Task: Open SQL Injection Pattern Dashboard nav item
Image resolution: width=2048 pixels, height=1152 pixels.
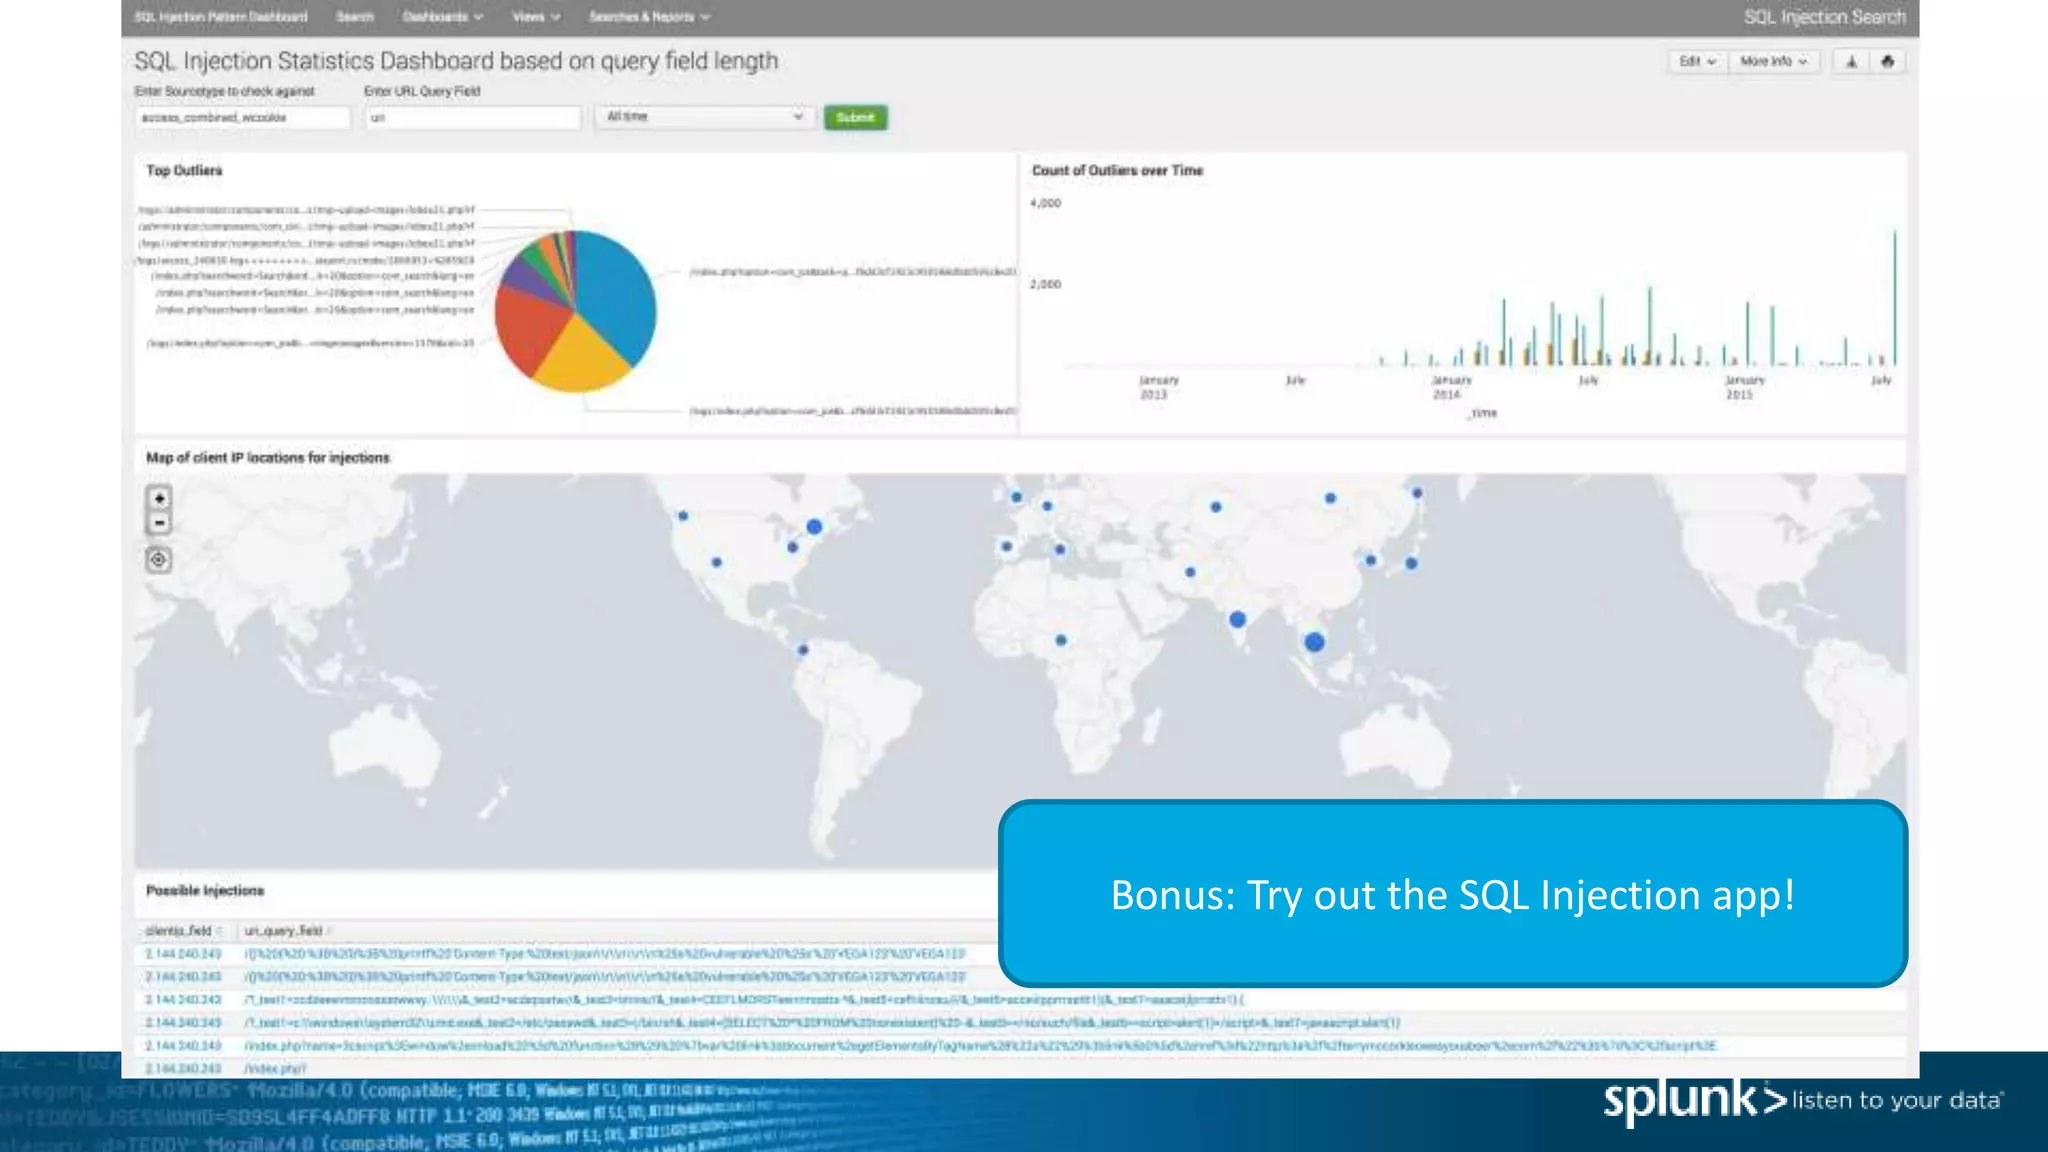Action: click(x=221, y=17)
